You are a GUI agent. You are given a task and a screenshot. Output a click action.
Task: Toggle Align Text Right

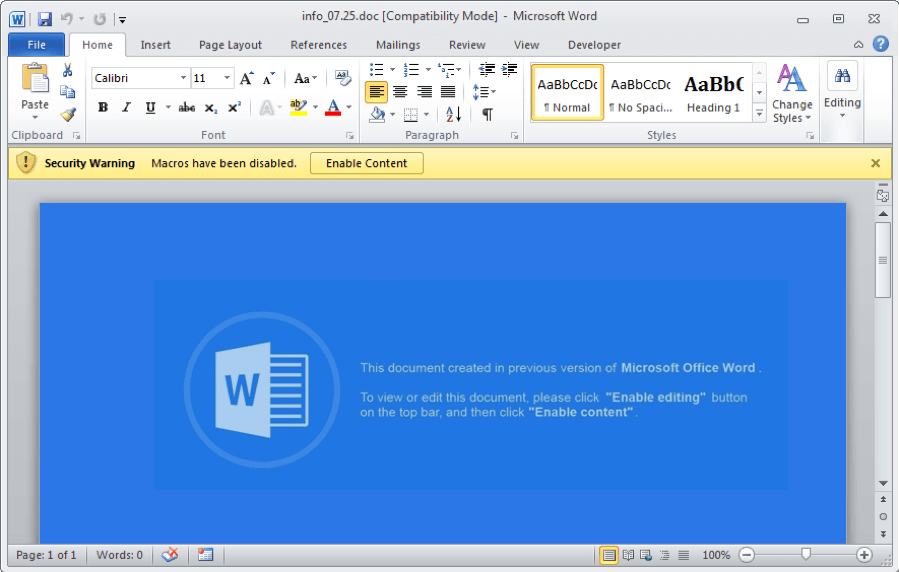click(424, 92)
